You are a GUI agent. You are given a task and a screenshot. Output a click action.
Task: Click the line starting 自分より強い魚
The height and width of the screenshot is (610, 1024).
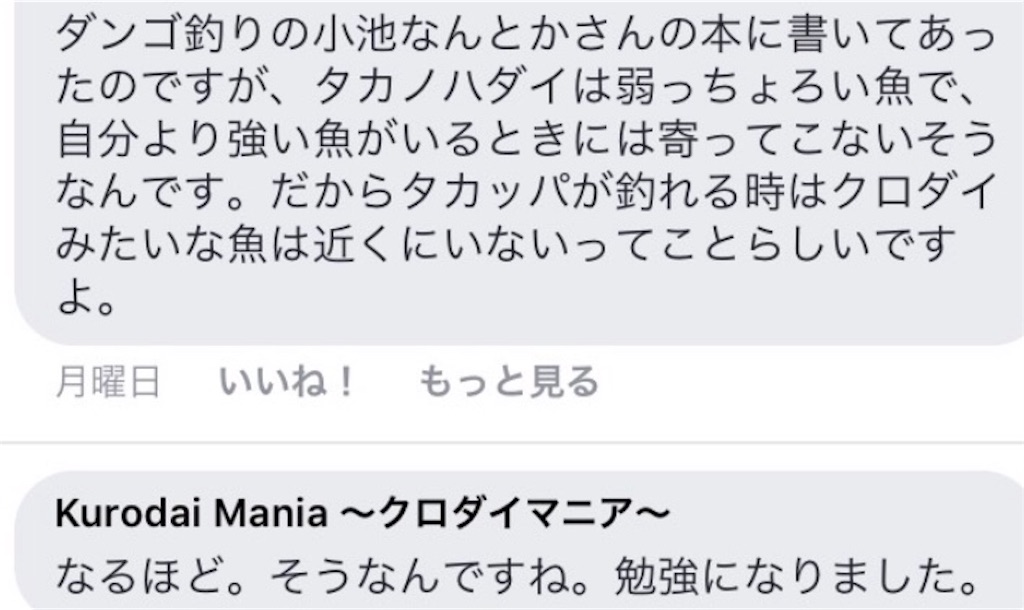point(526,140)
